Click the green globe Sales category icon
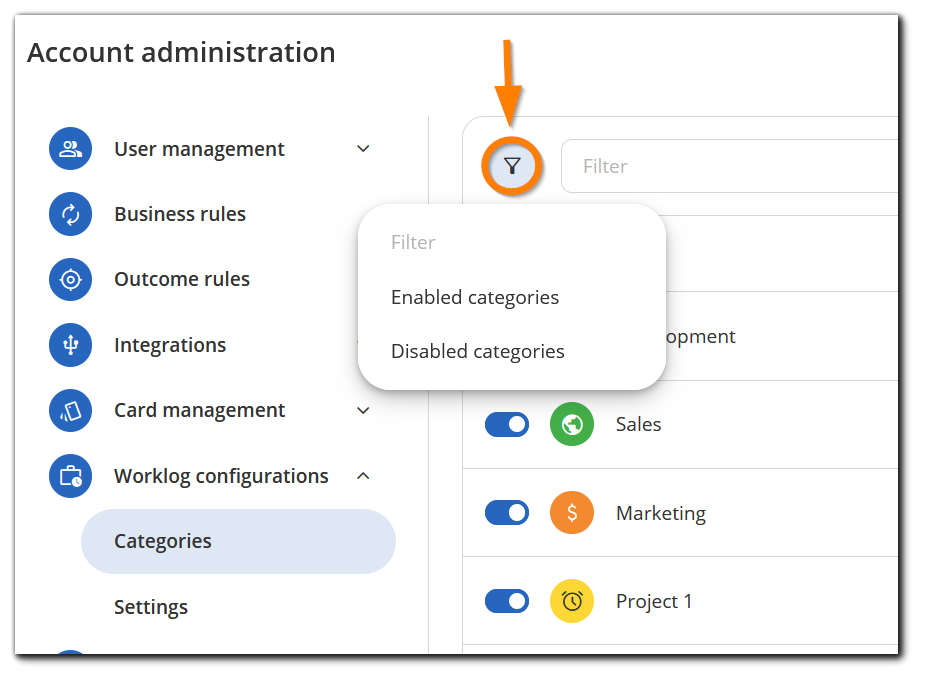The image size is (925, 681). [572, 424]
